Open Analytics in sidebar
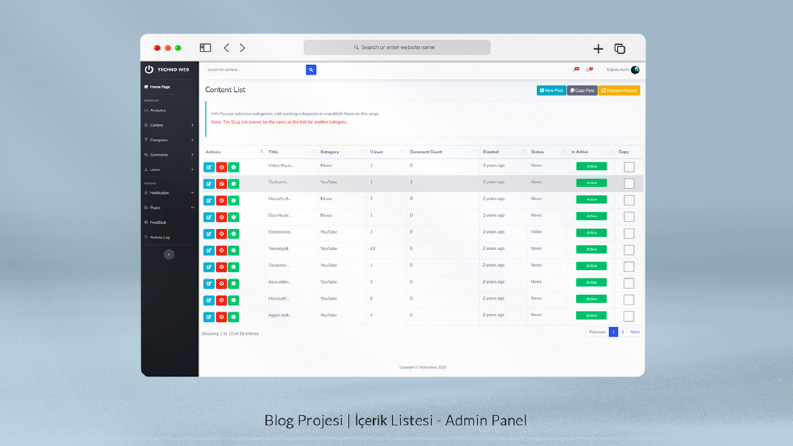Viewport: 793px width, 446px height. click(x=157, y=110)
